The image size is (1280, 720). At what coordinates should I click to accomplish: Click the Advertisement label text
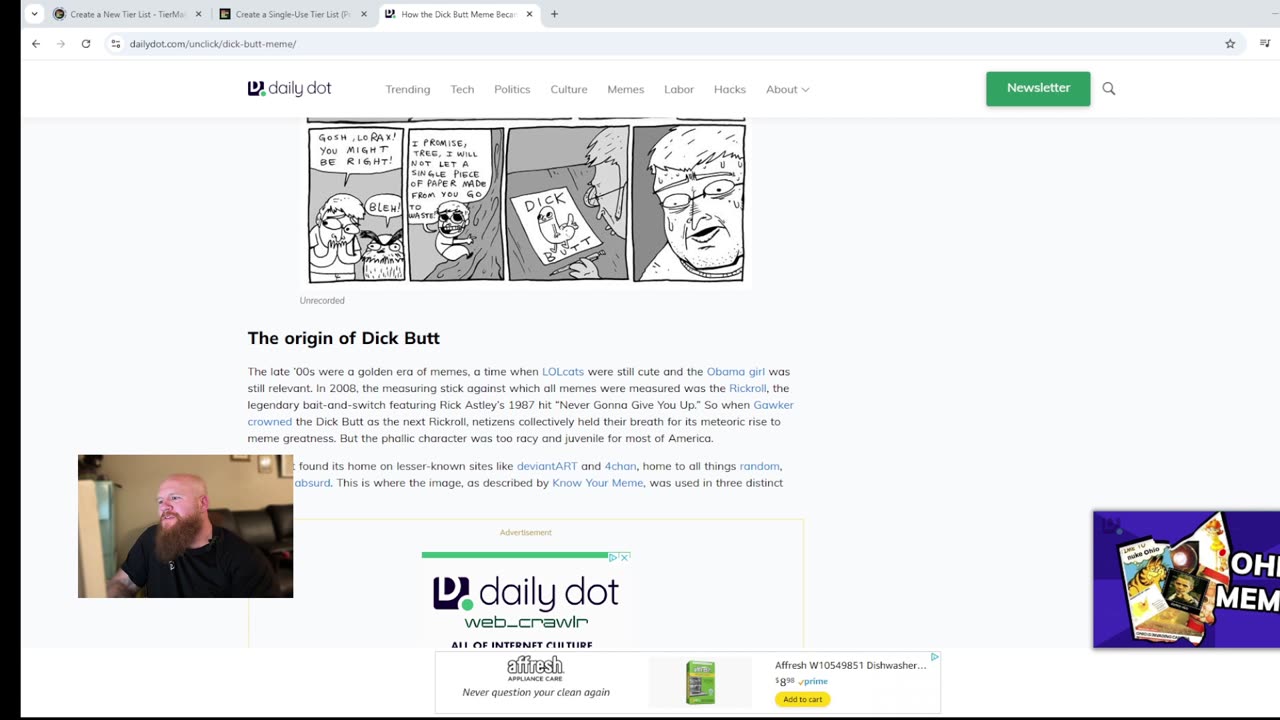point(526,532)
